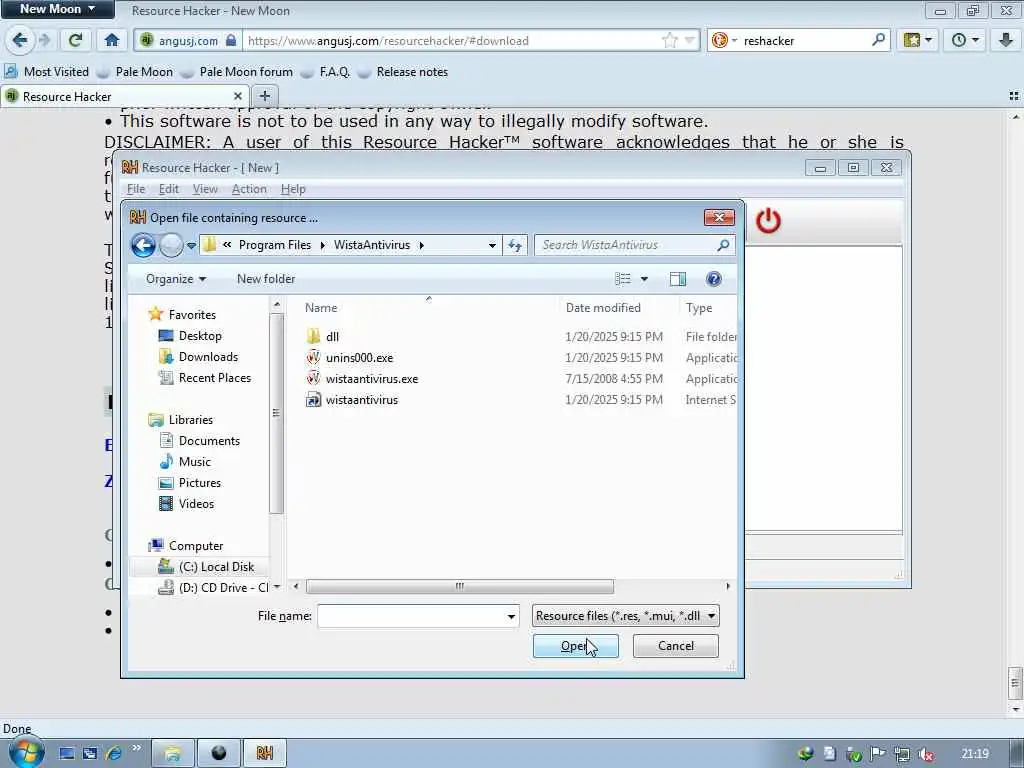Expand the WistaAntivirus breadcrumb arrow

421,246
